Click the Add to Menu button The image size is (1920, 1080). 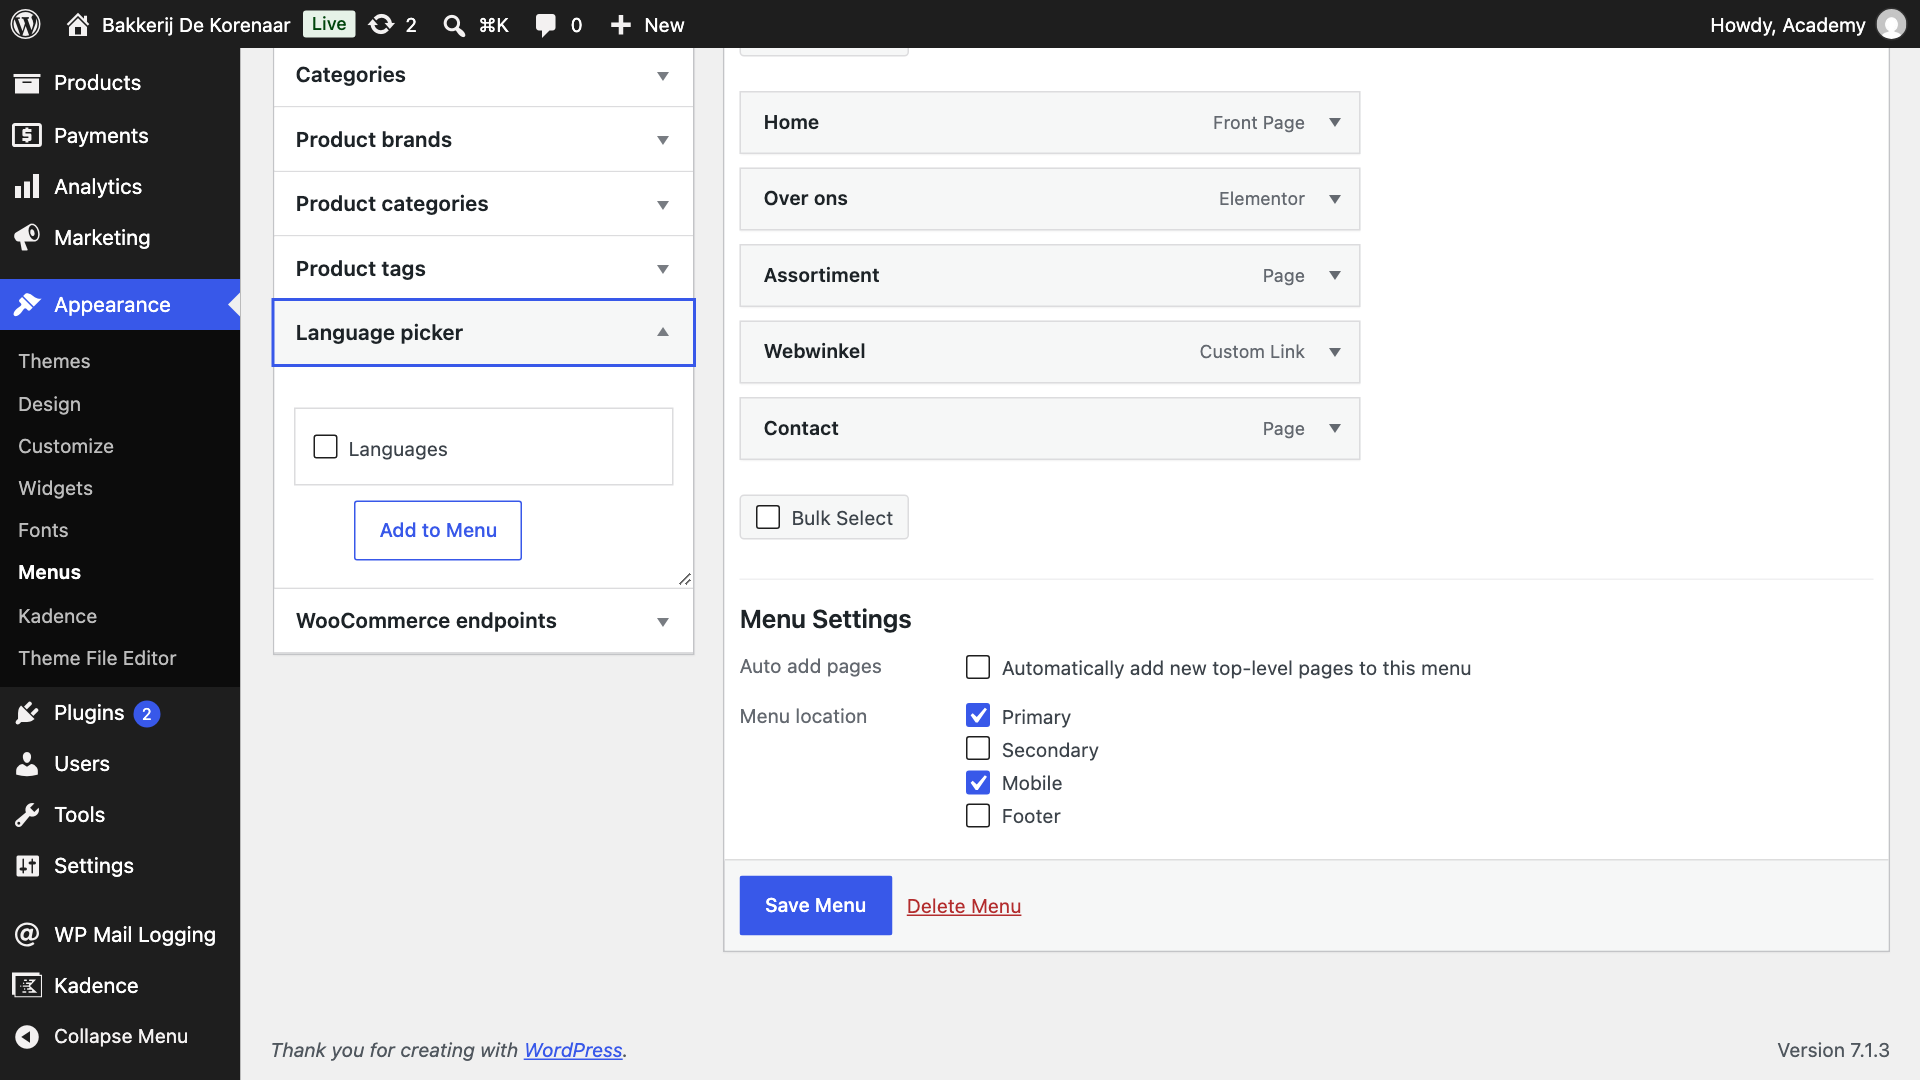438,530
